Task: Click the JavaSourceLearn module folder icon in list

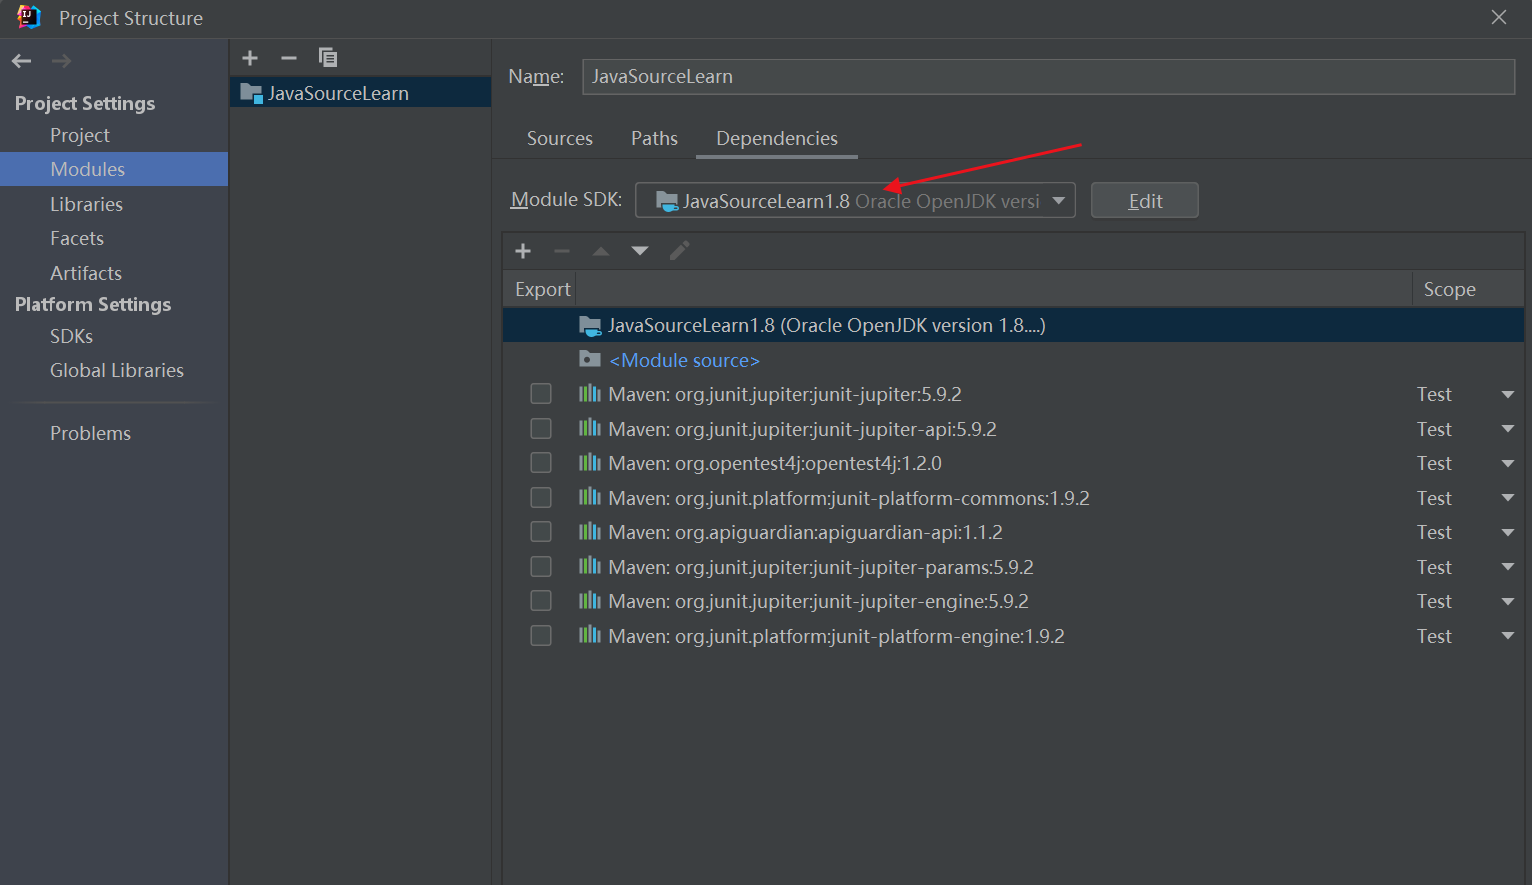Action: pos(251,93)
